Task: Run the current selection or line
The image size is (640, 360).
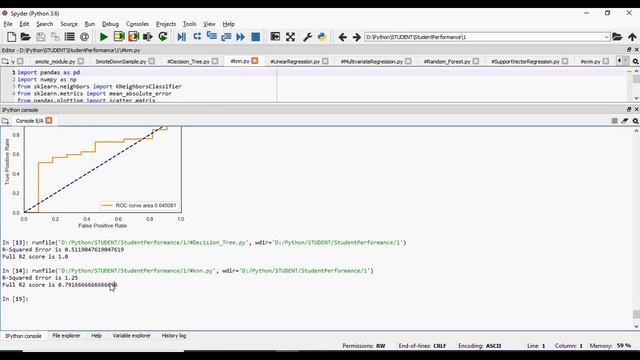Action: pyautogui.click(x=148, y=37)
